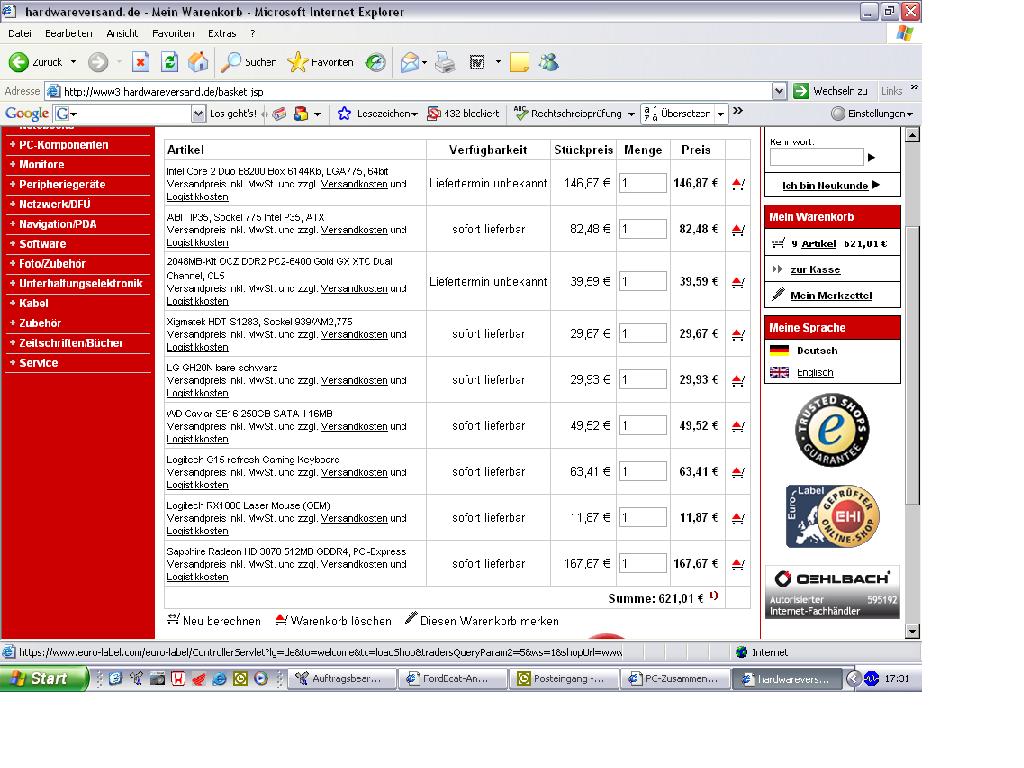Click the yellow Discuss note icon
The width and height of the screenshot is (1024, 768).
(519, 62)
